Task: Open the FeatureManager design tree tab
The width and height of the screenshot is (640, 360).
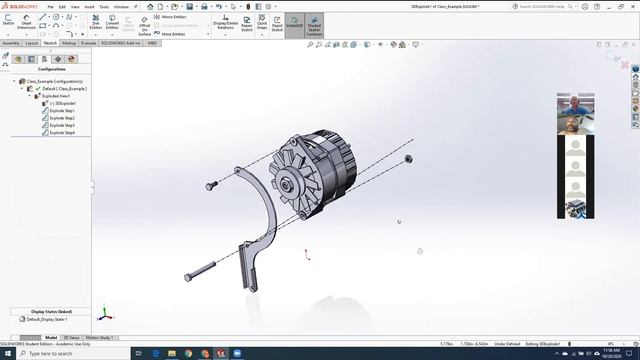Action: 18,59
